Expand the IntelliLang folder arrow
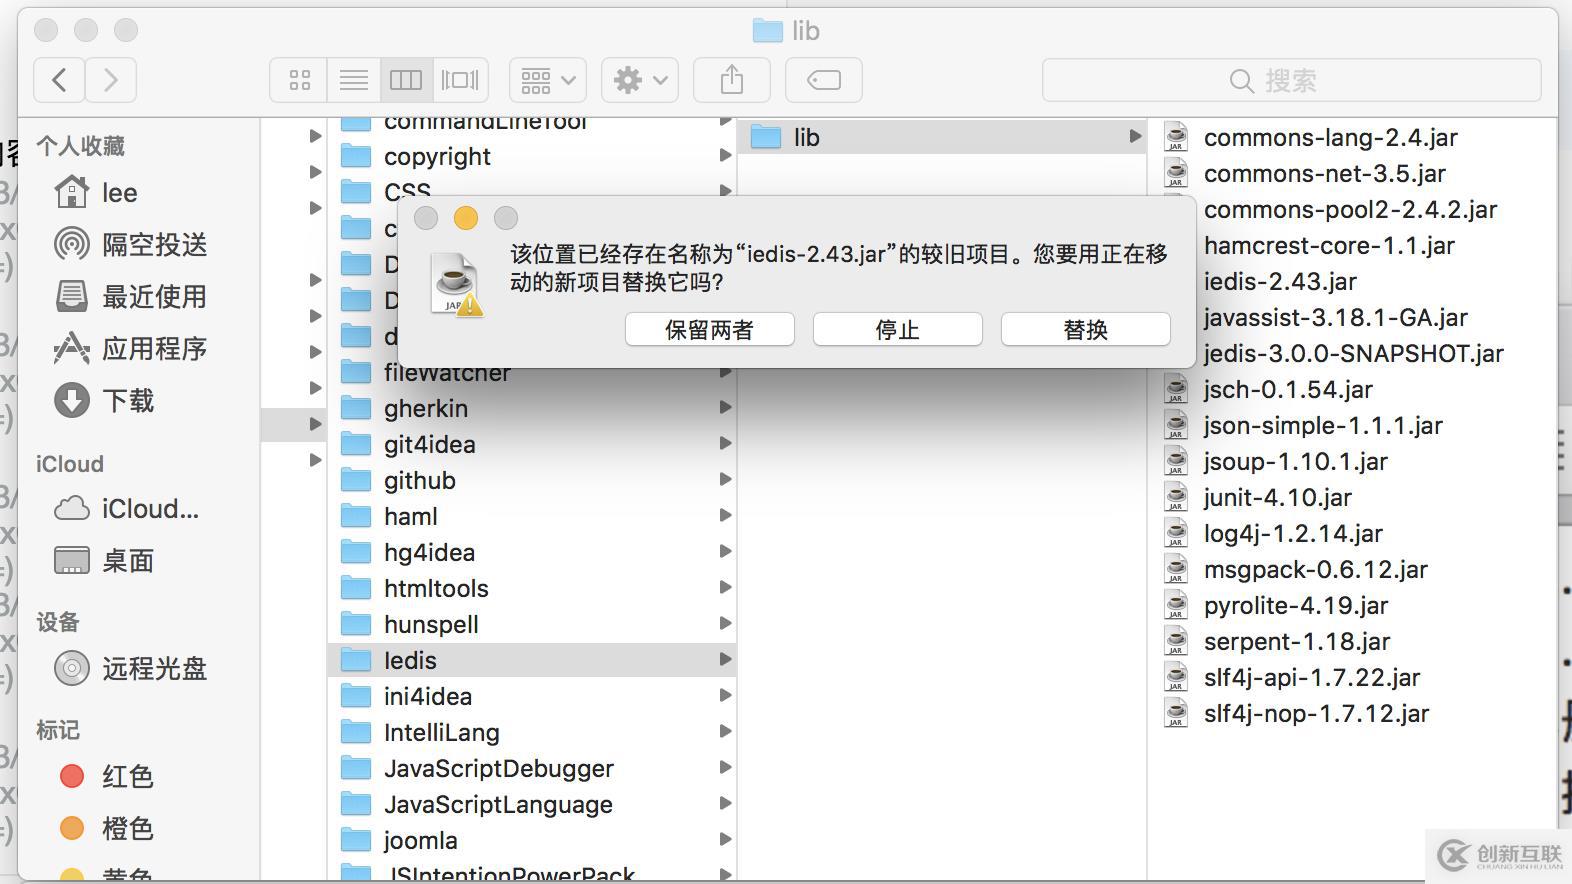Viewport: 1572px width, 884px height. [725, 732]
